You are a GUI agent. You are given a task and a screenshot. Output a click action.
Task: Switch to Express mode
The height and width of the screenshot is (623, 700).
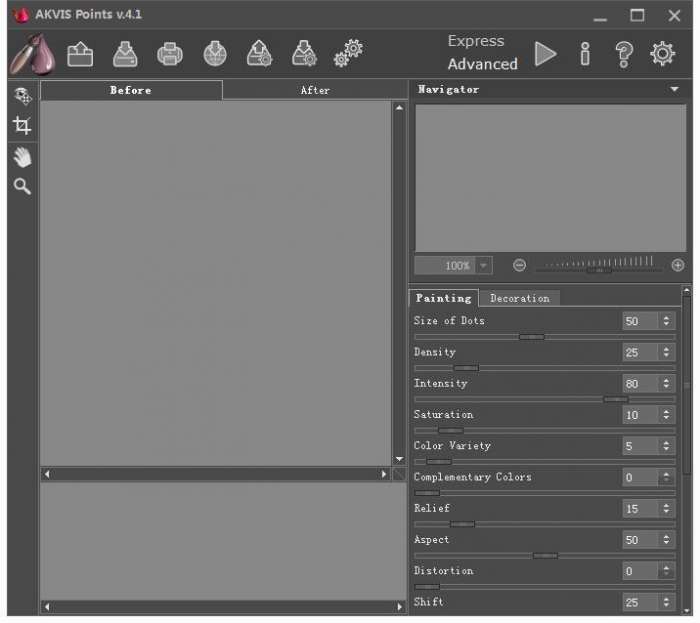476,41
